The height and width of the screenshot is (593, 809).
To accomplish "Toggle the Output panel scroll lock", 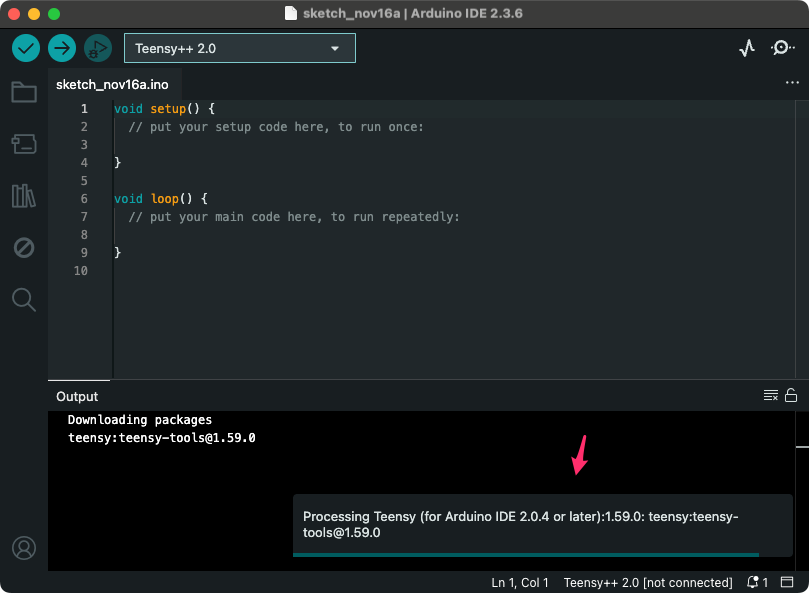I will [791, 396].
